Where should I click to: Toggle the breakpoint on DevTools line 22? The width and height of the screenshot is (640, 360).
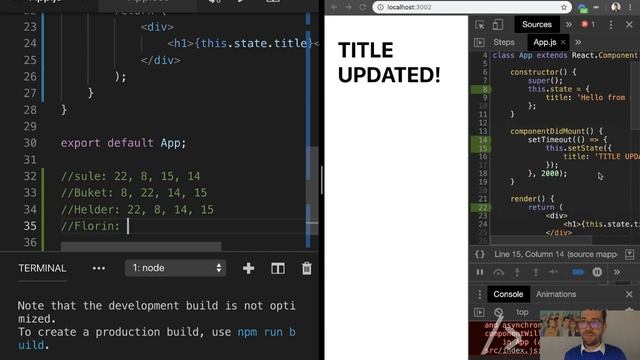[x=480, y=208]
